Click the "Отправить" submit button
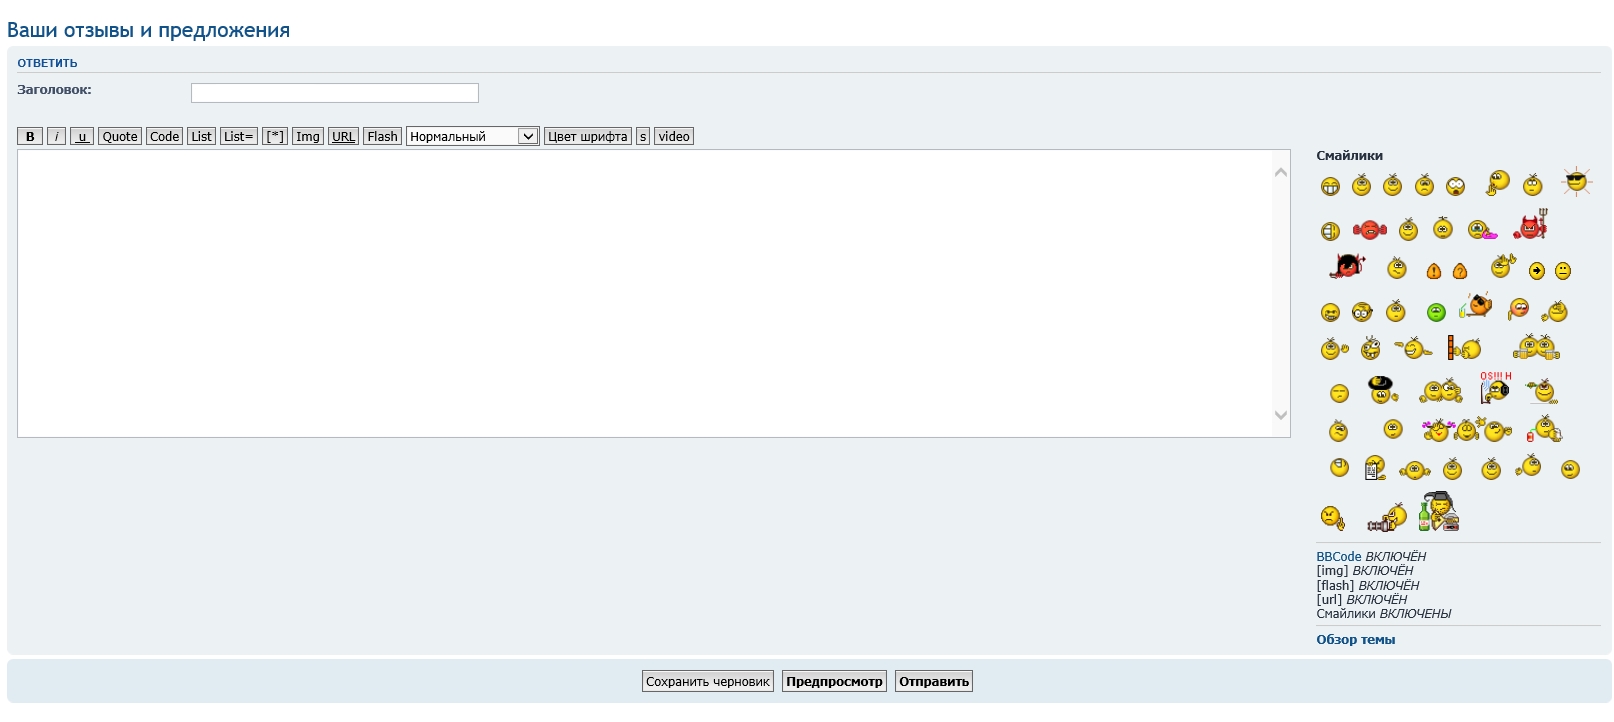The image size is (1614, 722). coord(933,682)
